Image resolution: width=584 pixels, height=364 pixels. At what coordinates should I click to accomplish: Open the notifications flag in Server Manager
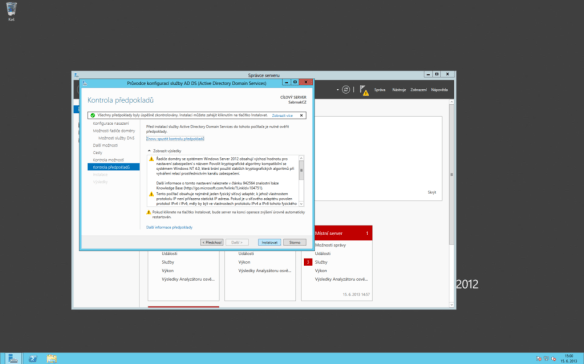[x=364, y=90]
